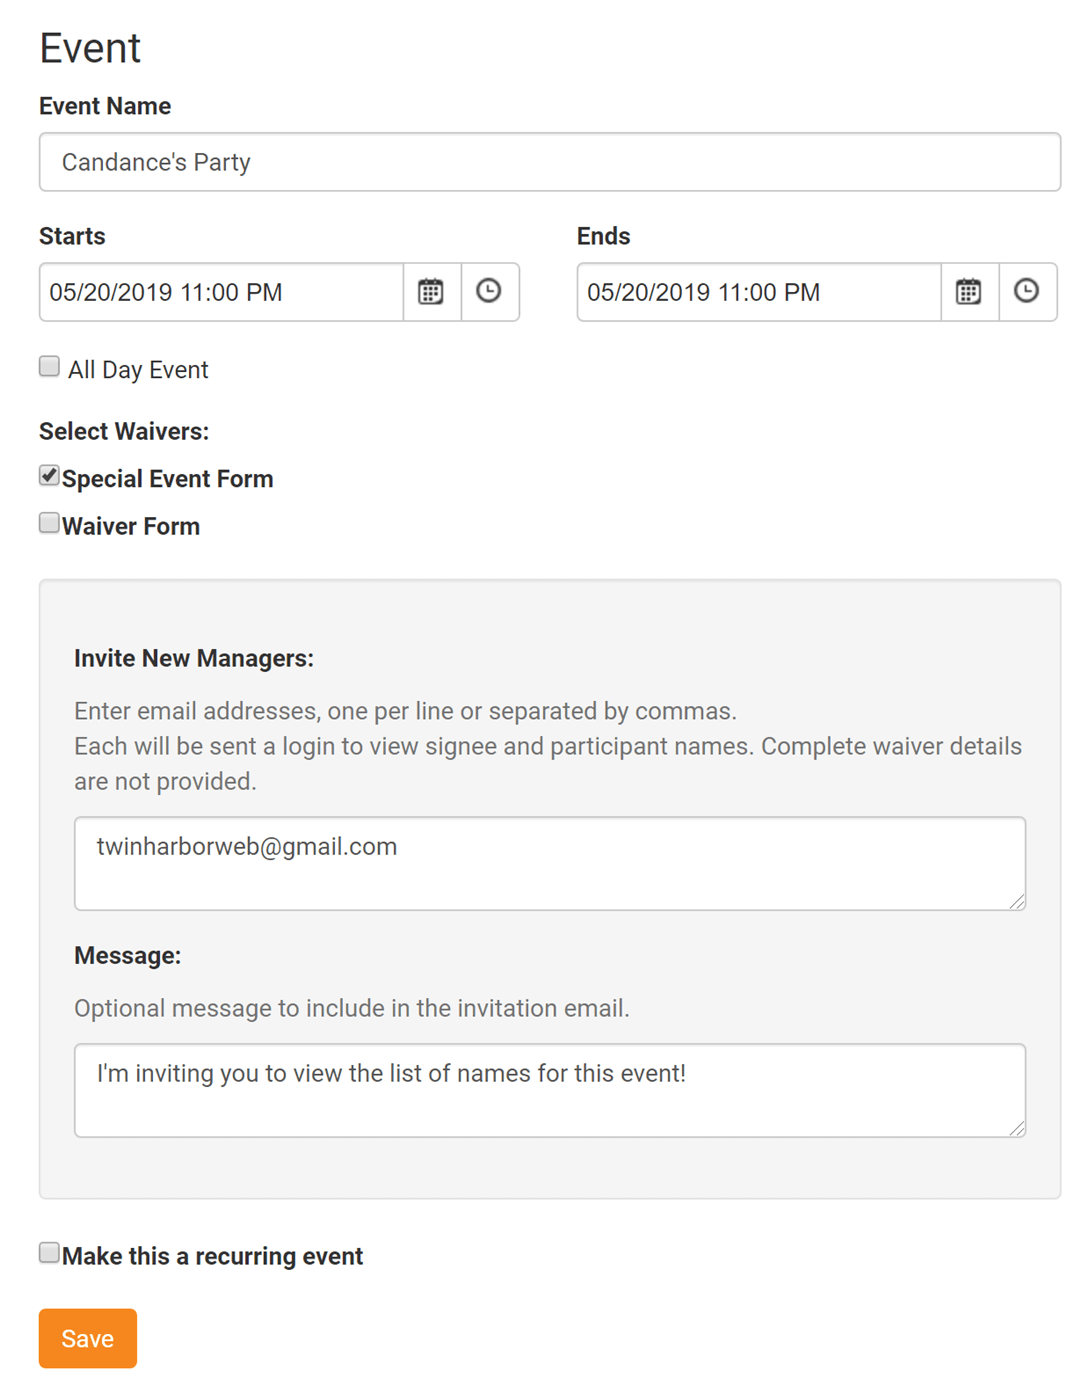Open the Ends time picker
Viewport: 1088px width, 1400px height.
(1028, 292)
